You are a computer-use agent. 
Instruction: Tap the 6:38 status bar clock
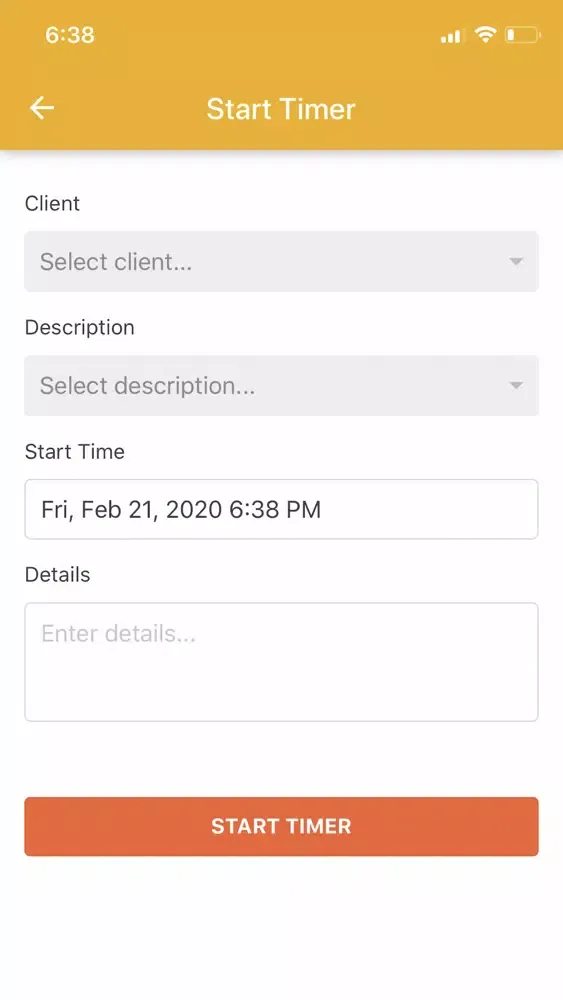[69, 34]
